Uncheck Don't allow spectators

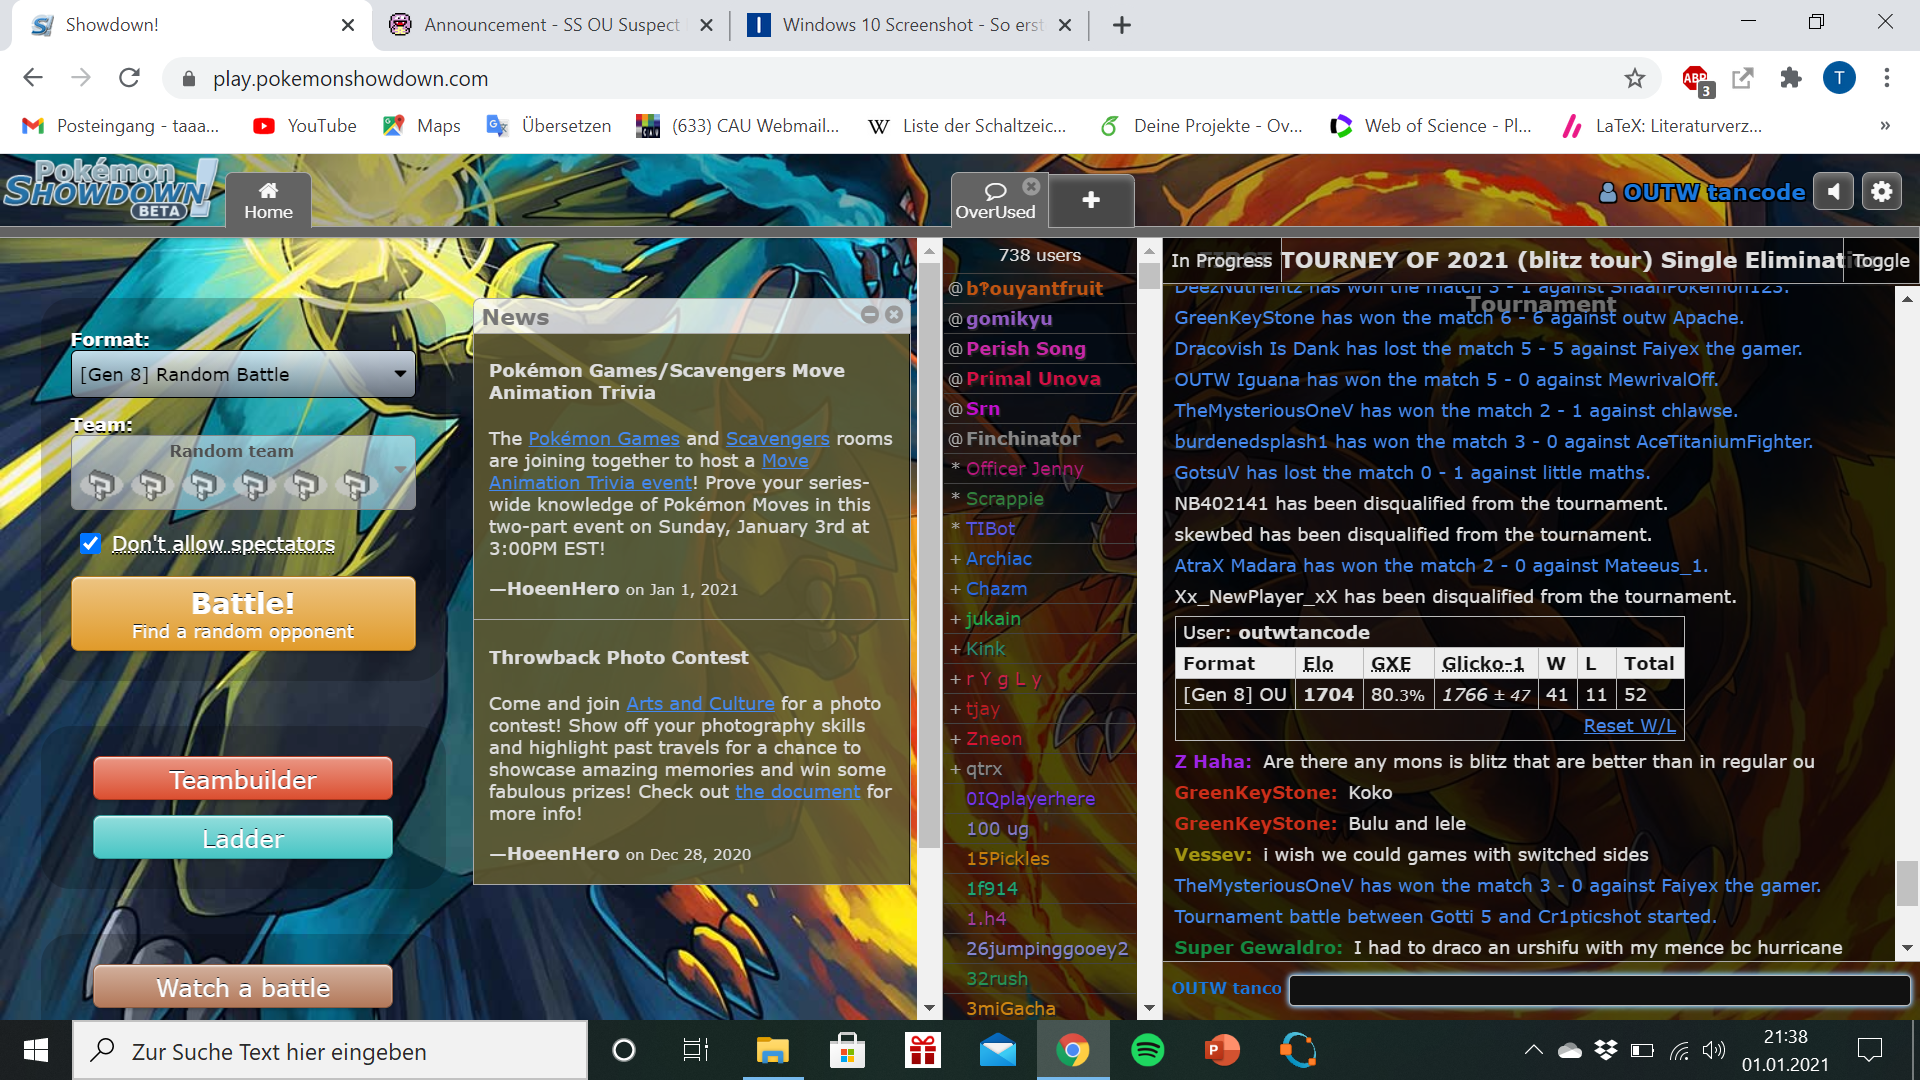pyautogui.click(x=90, y=543)
